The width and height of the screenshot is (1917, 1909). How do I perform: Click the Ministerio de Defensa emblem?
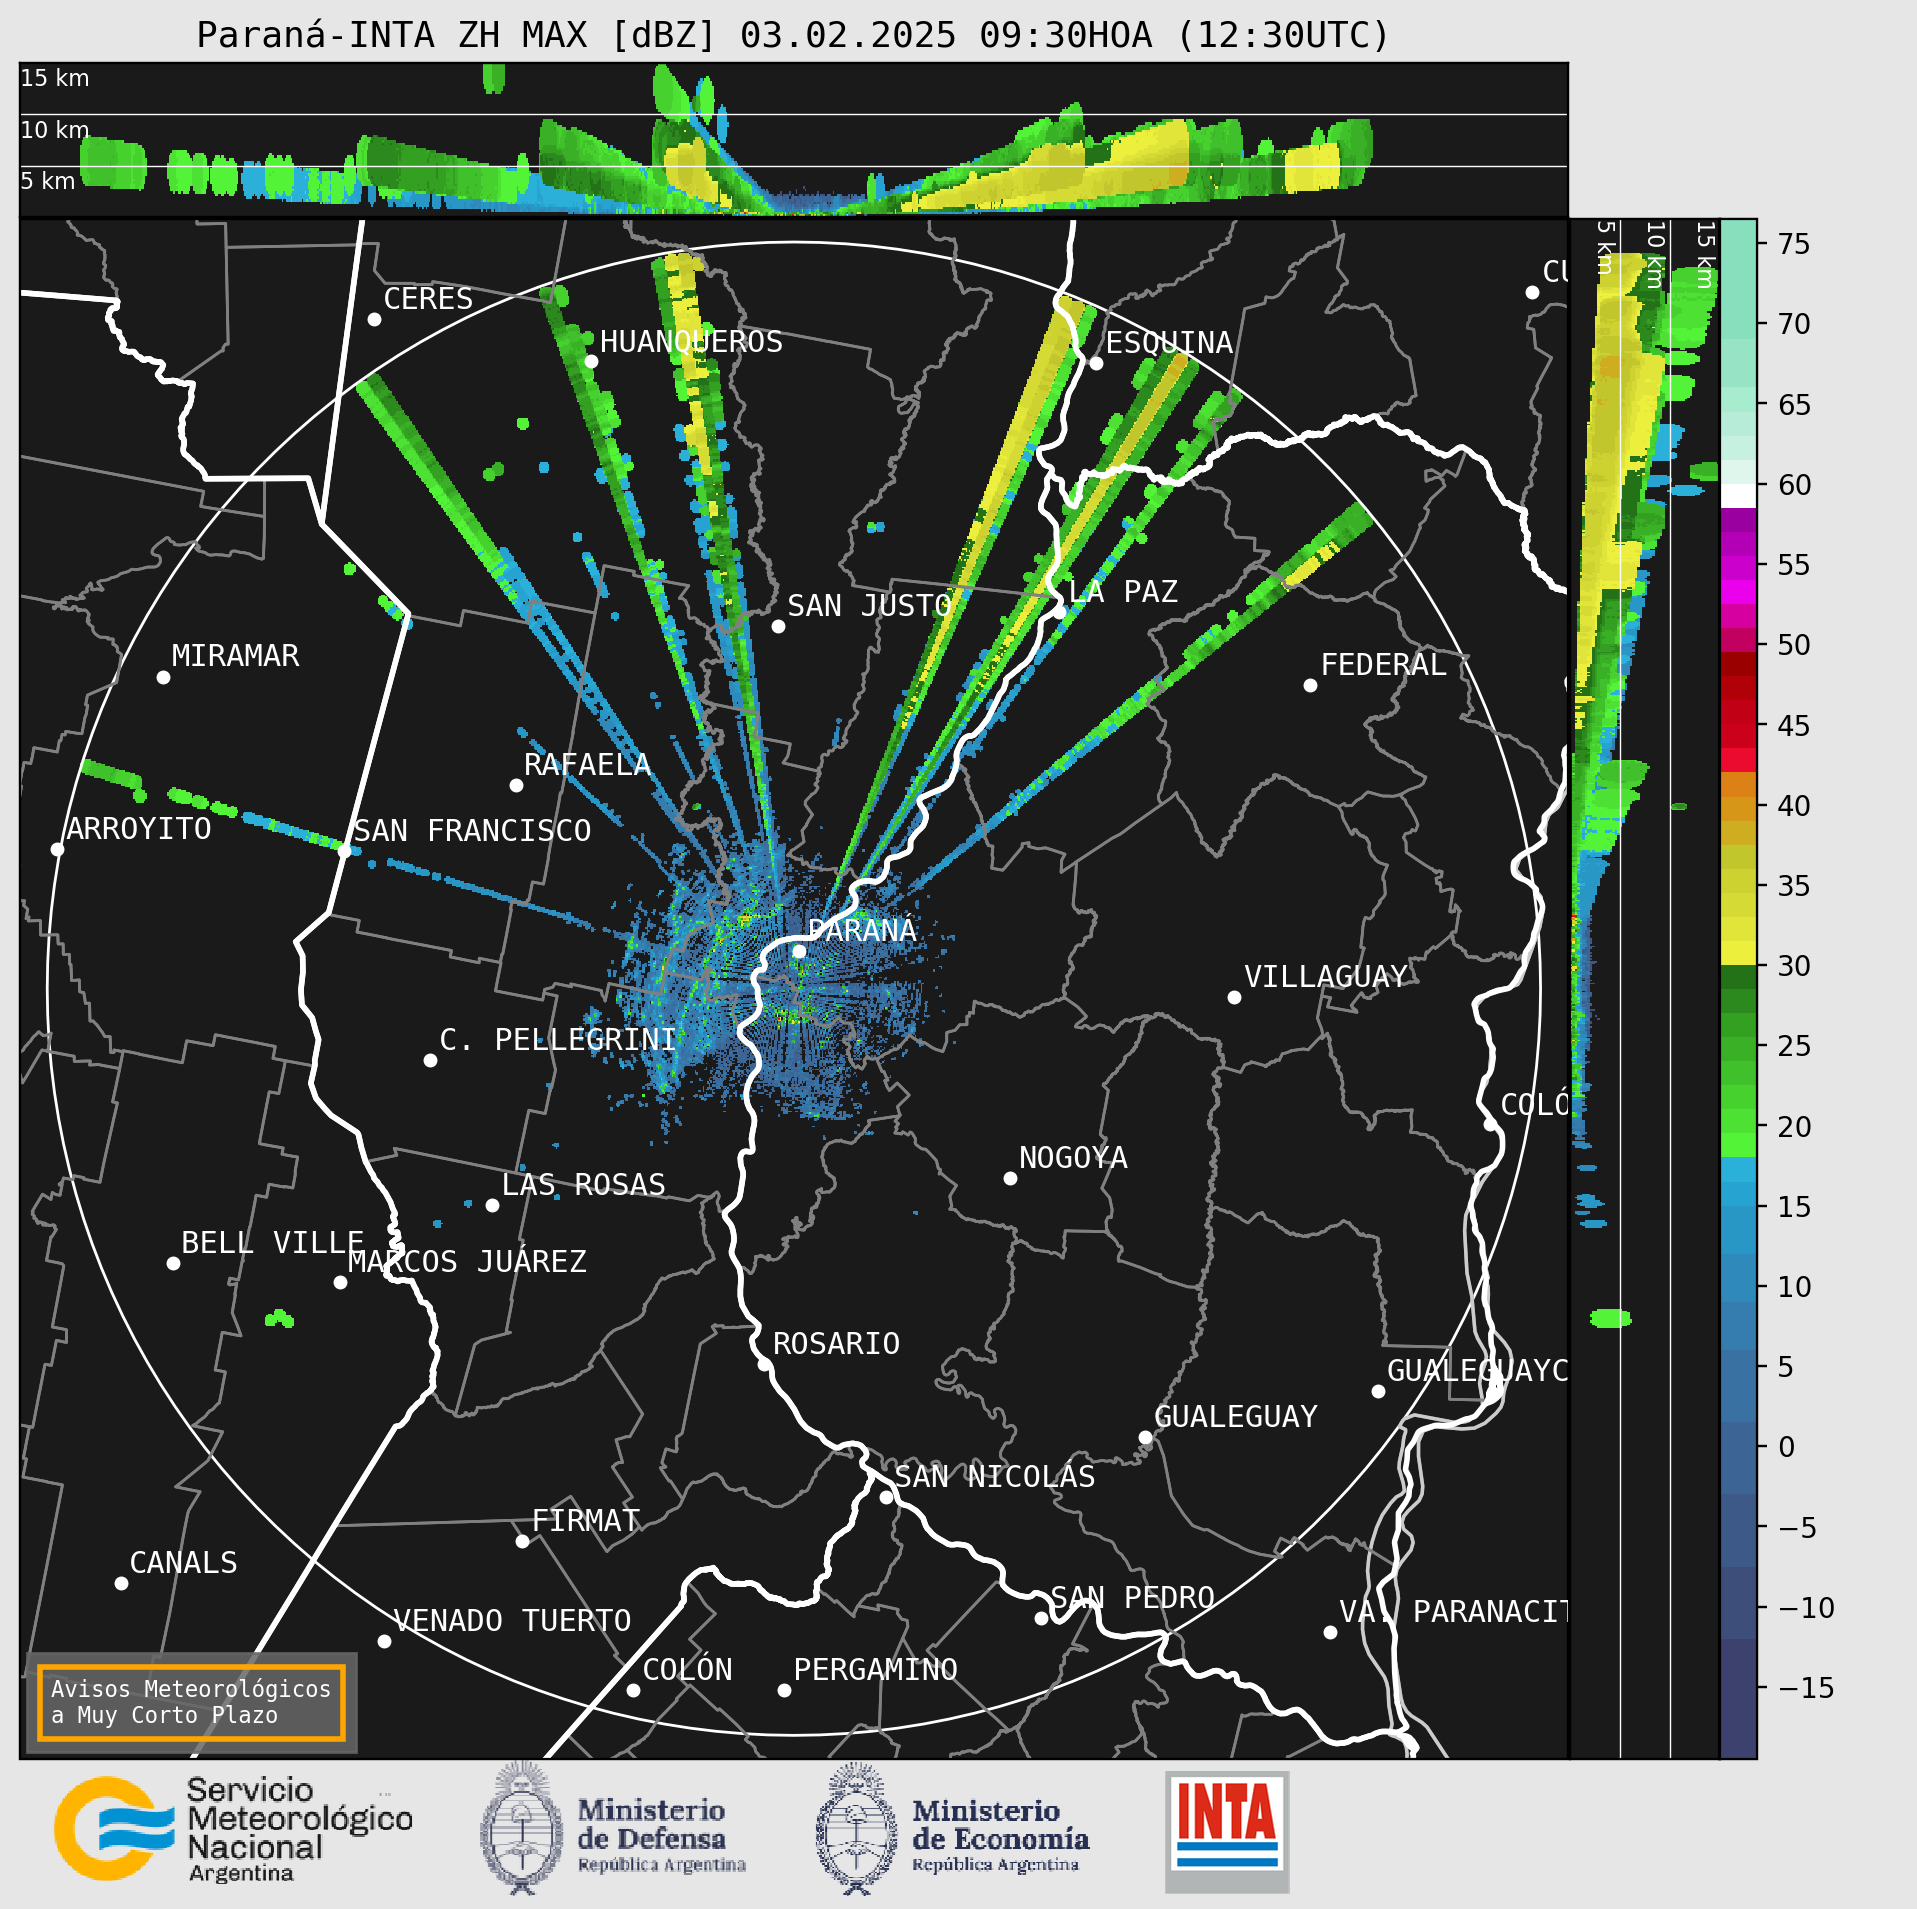(522, 1829)
